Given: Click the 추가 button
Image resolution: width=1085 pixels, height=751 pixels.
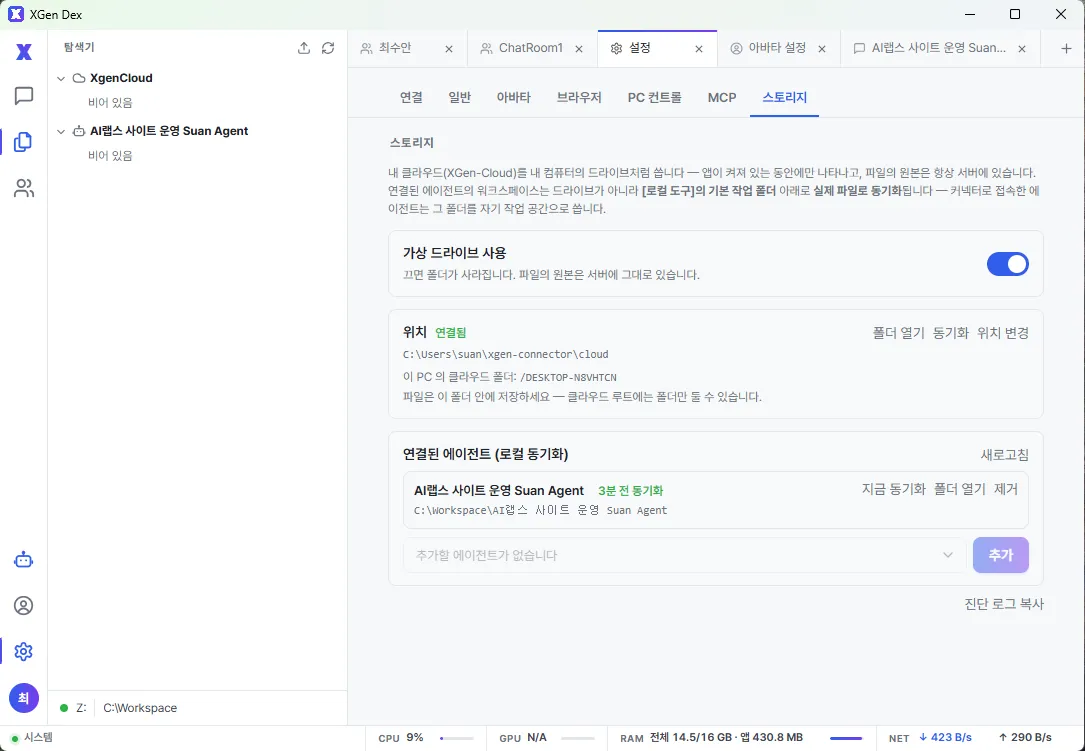Looking at the screenshot, I should (1001, 555).
